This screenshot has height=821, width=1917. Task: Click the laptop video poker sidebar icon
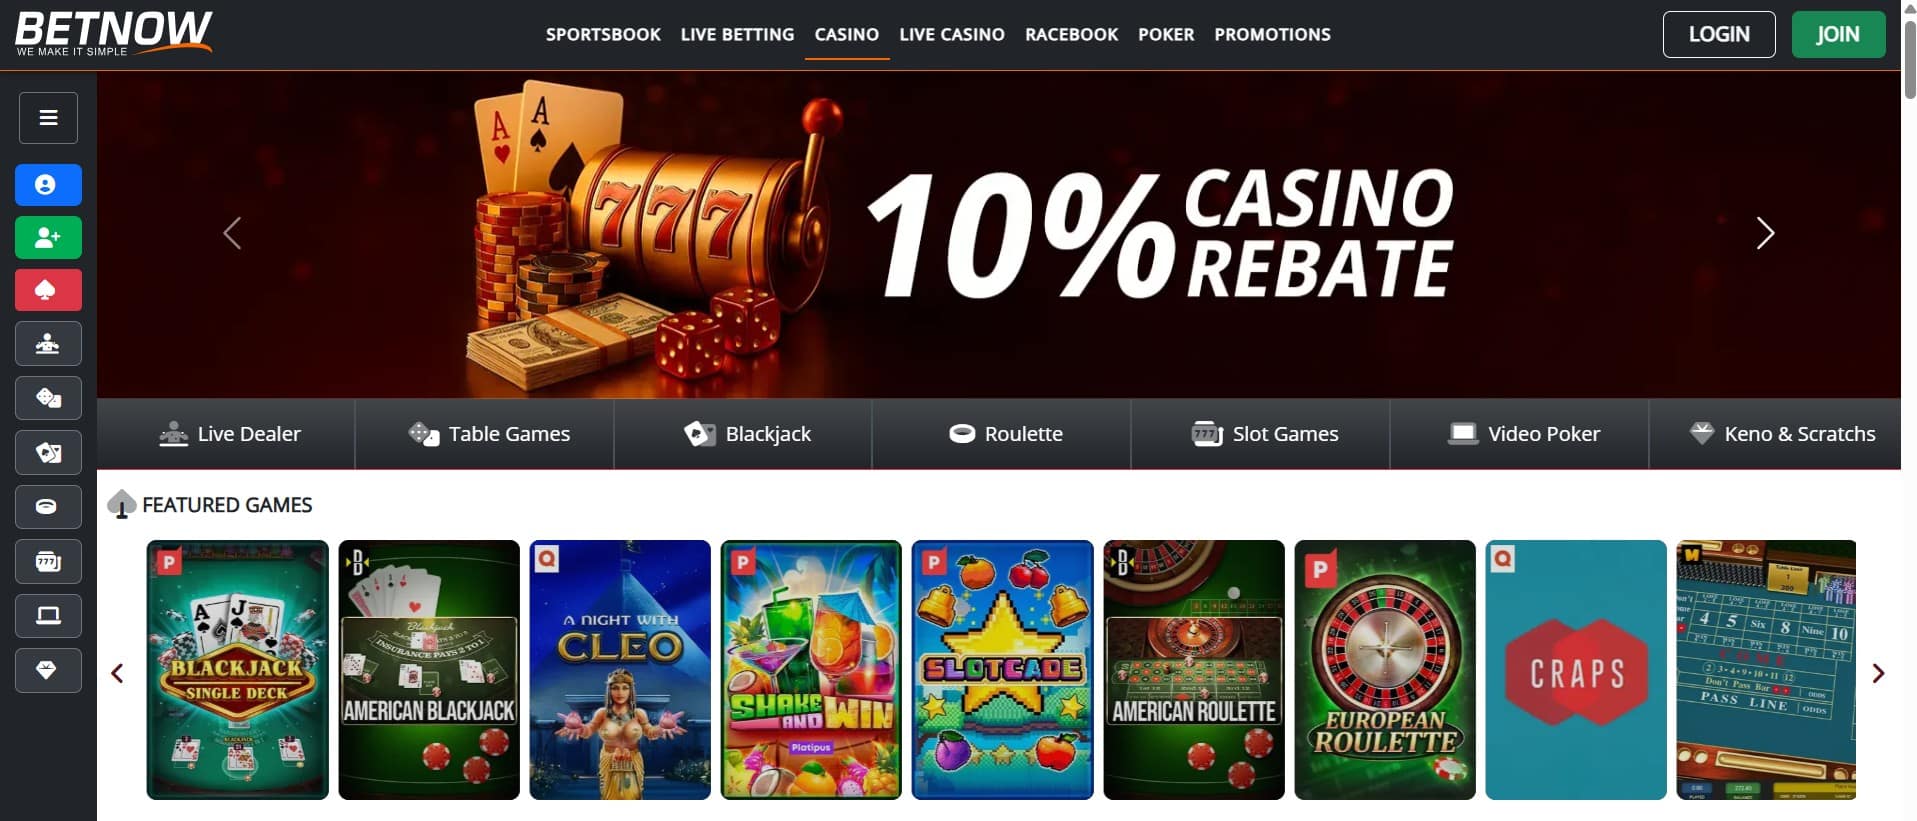coord(48,615)
